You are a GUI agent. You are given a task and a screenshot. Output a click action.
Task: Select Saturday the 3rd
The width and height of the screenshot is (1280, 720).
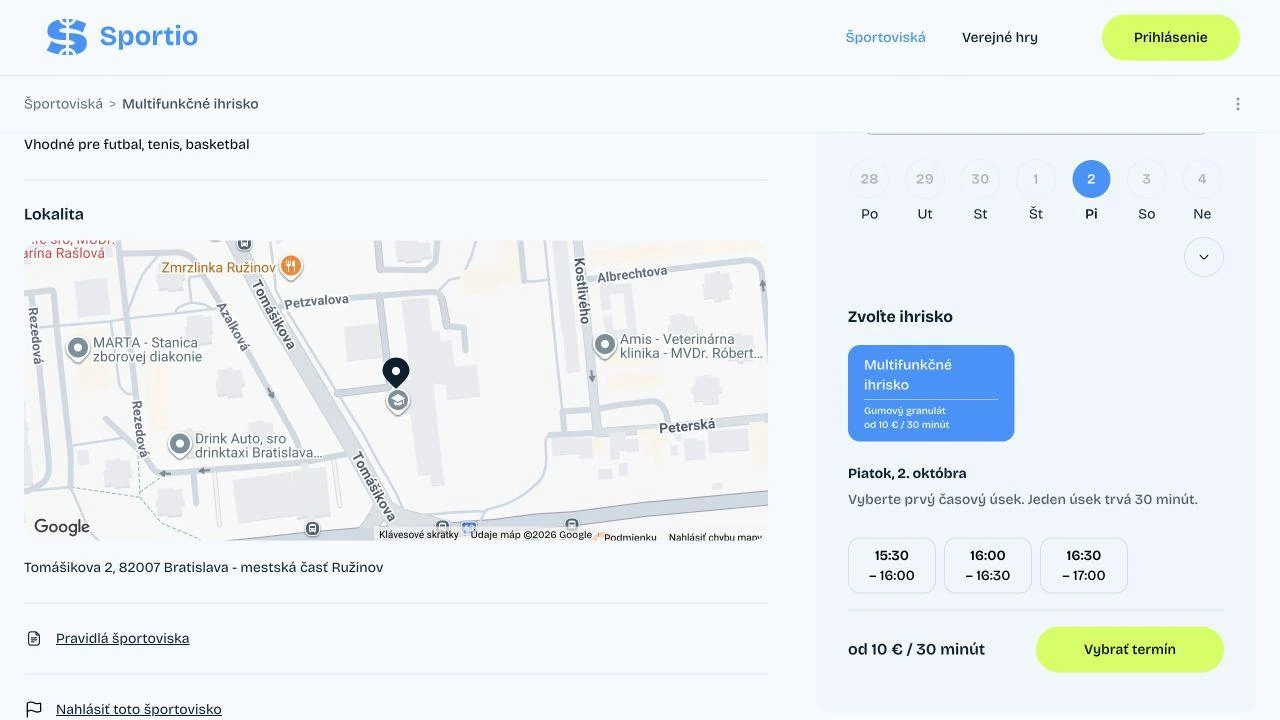click(1147, 179)
